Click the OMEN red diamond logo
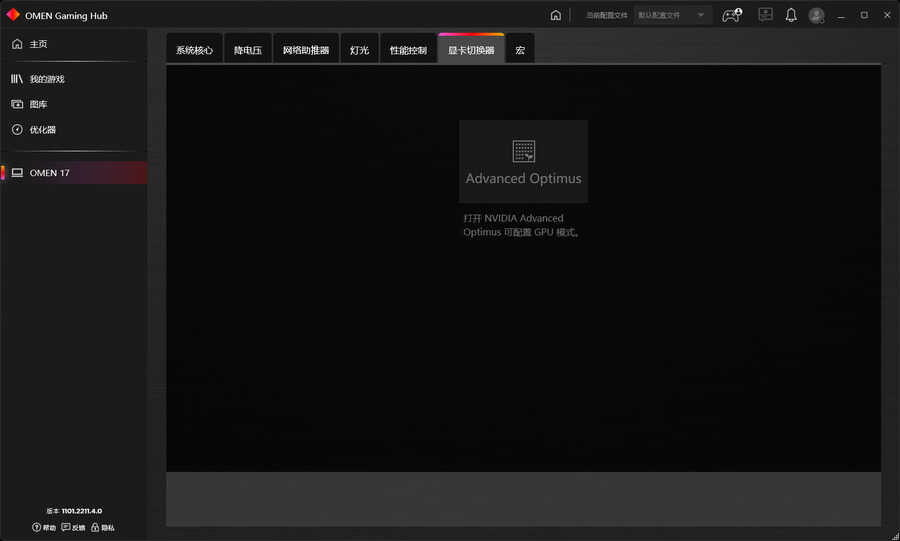This screenshot has height=541, width=900. tap(13, 15)
